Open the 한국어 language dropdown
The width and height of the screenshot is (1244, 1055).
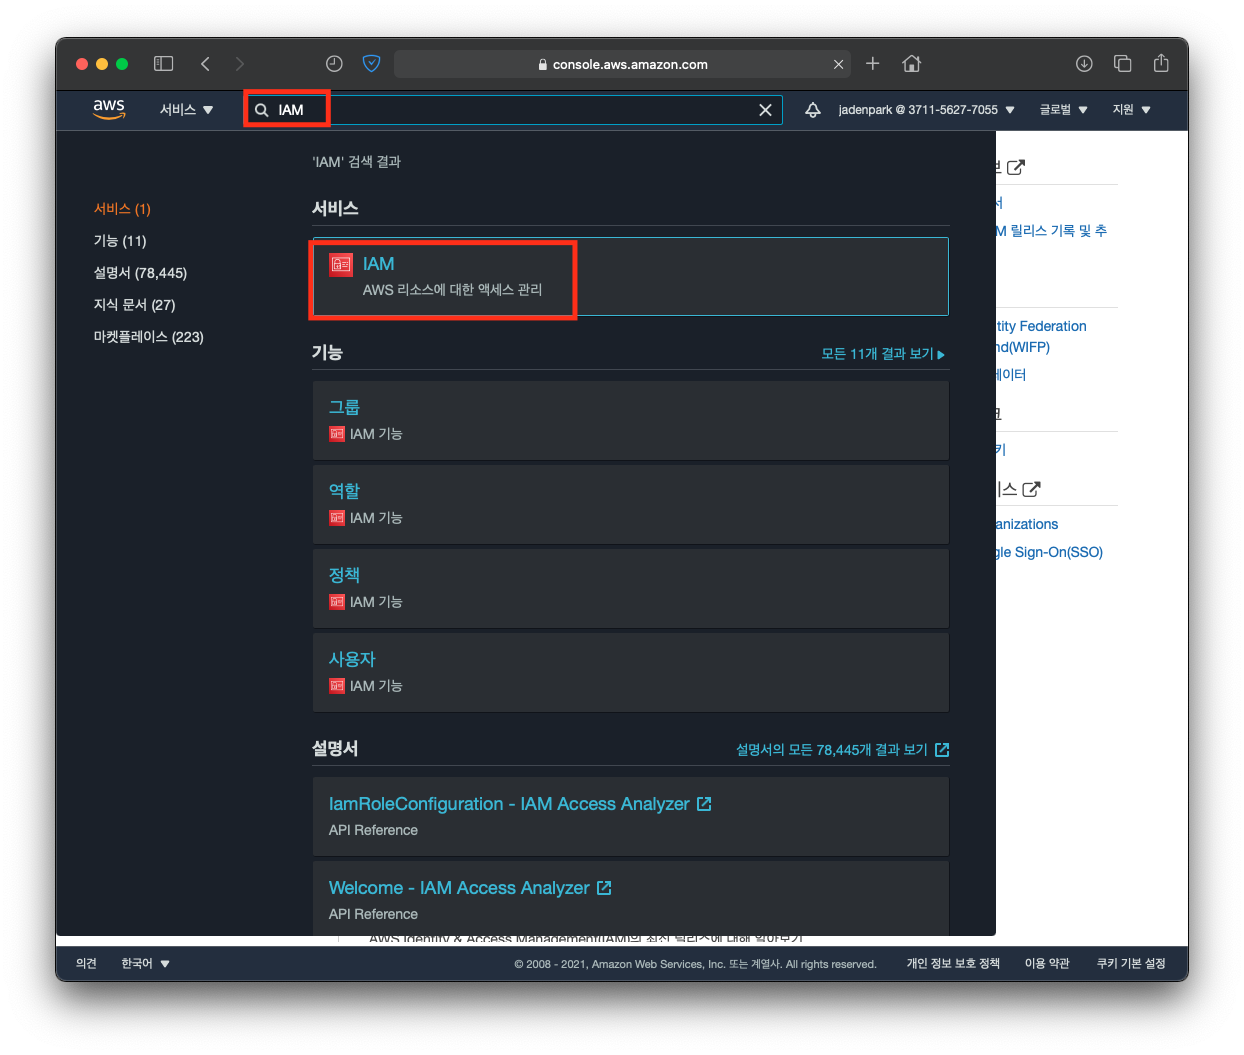pyautogui.click(x=145, y=964)
